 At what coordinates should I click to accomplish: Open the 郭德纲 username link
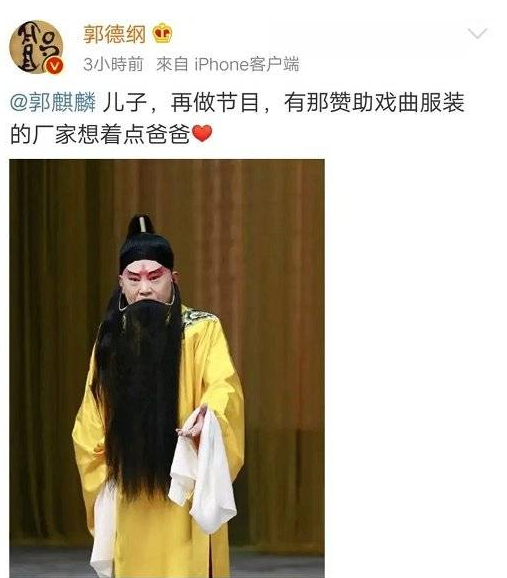(114, 34)
